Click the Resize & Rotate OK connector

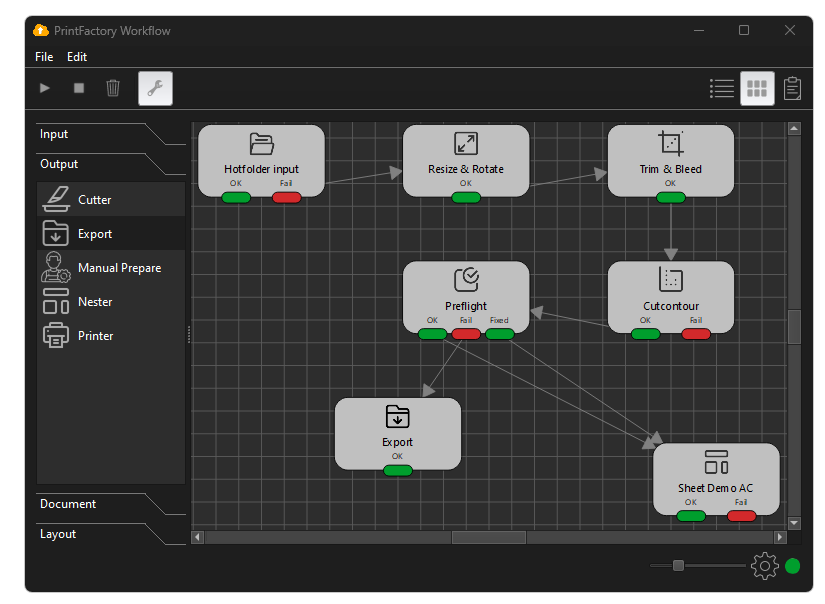click(466, 198)
